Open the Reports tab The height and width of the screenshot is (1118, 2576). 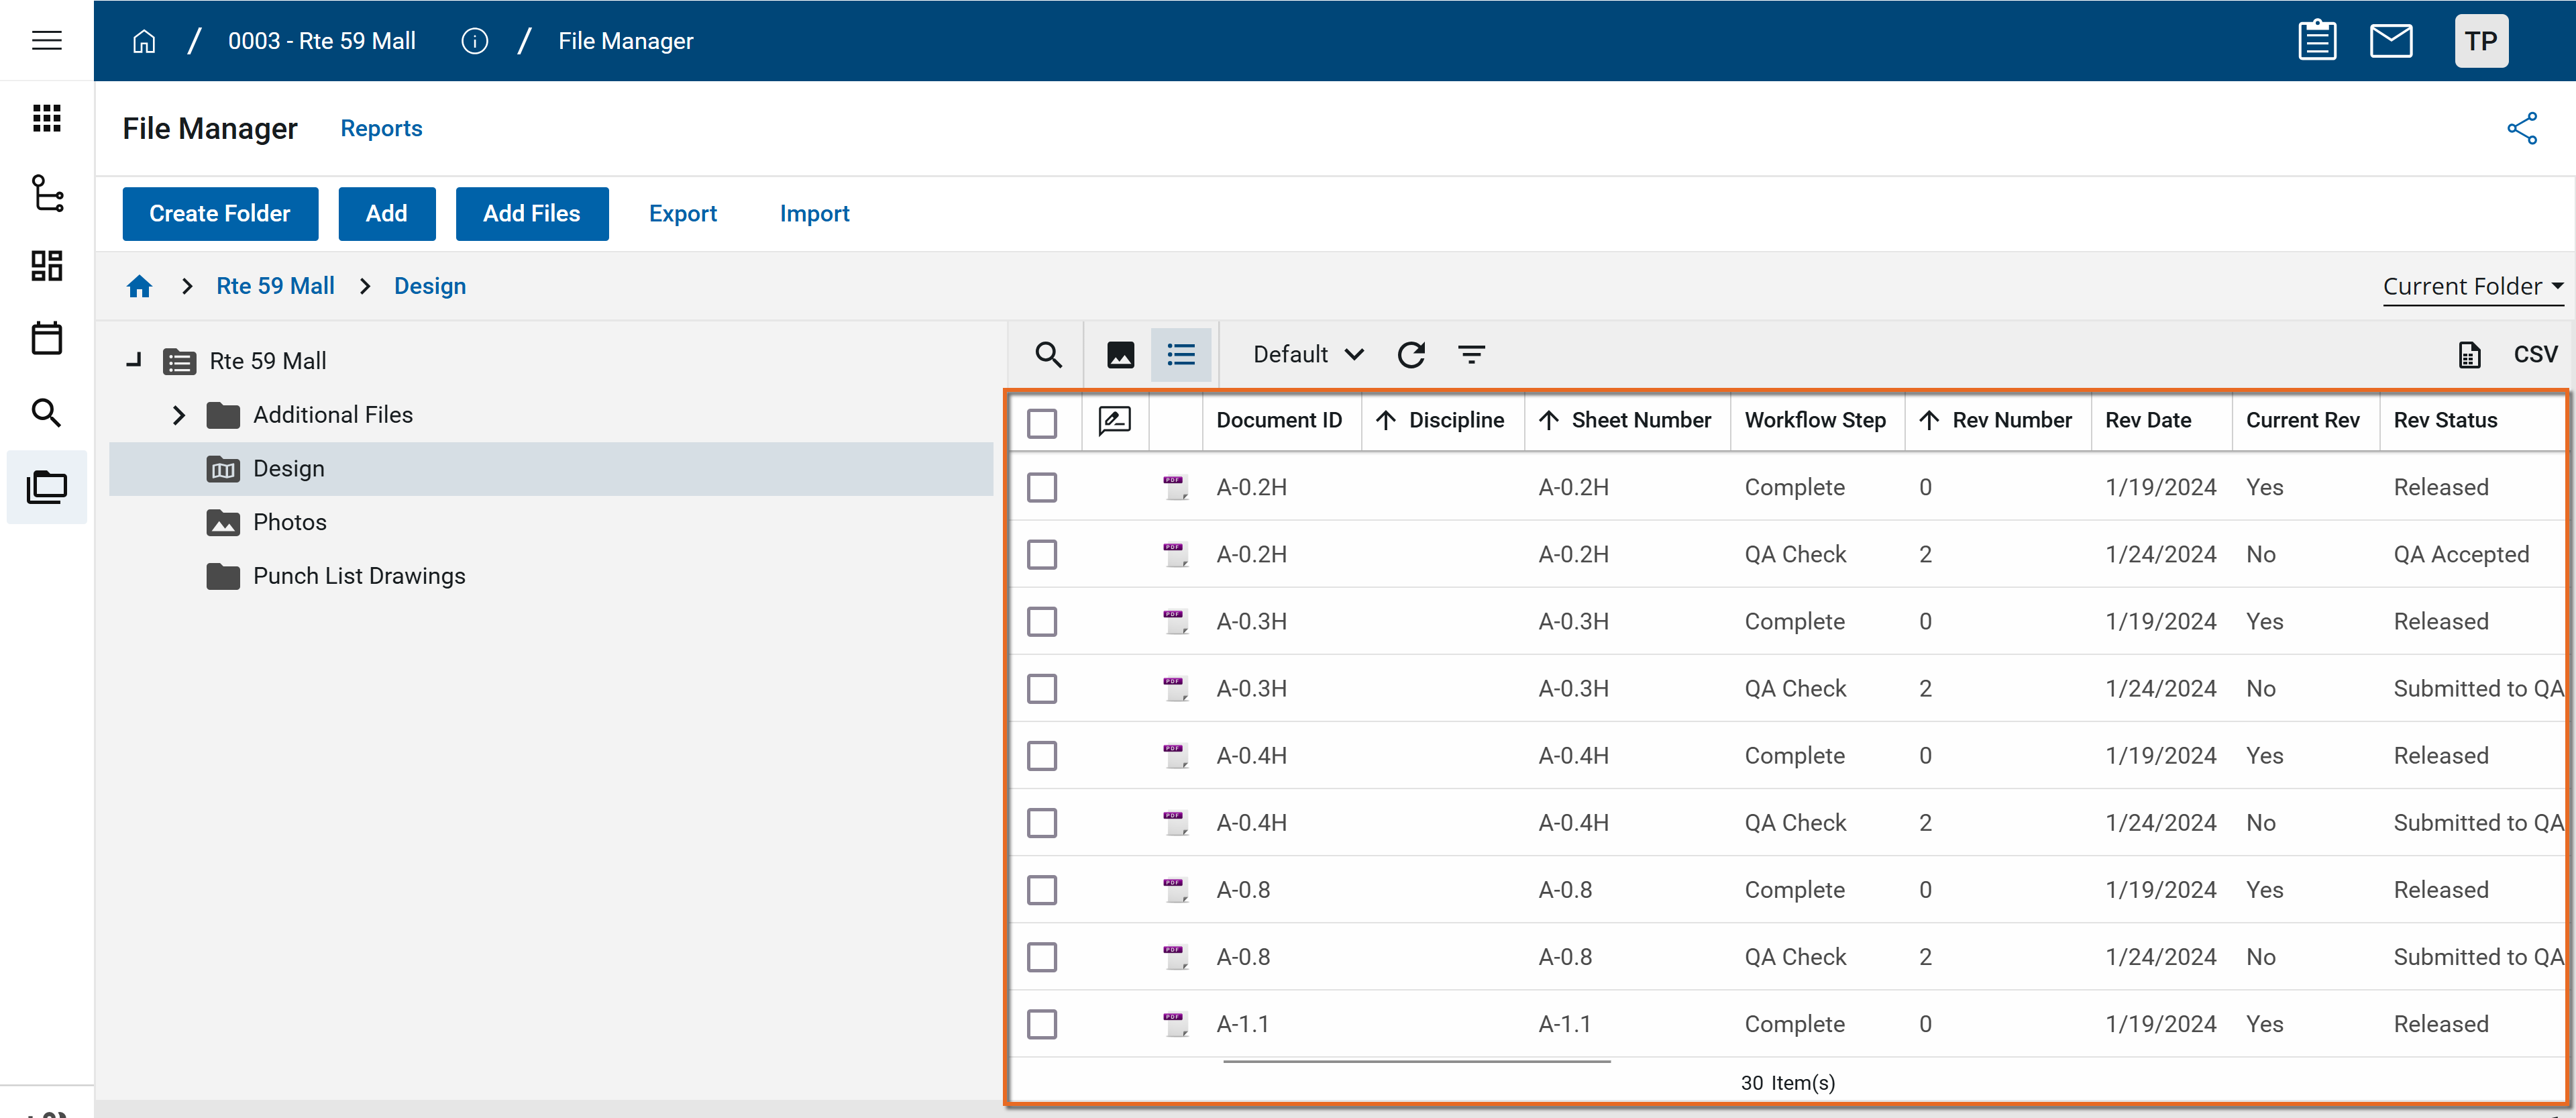click(x=381, y=128)
